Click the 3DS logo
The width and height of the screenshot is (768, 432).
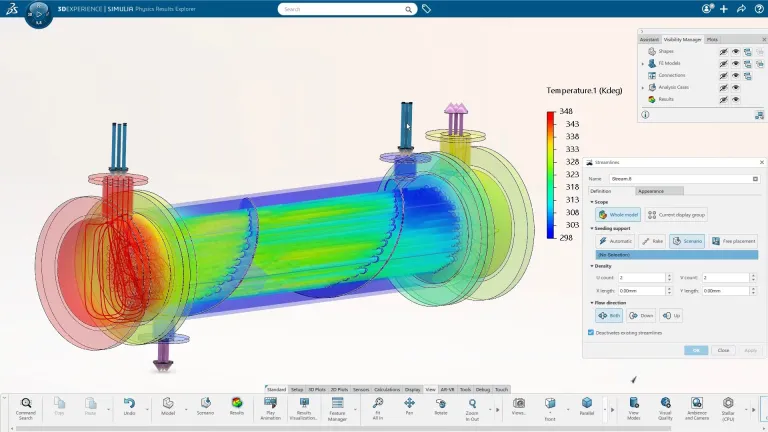(x=12, y=9)
